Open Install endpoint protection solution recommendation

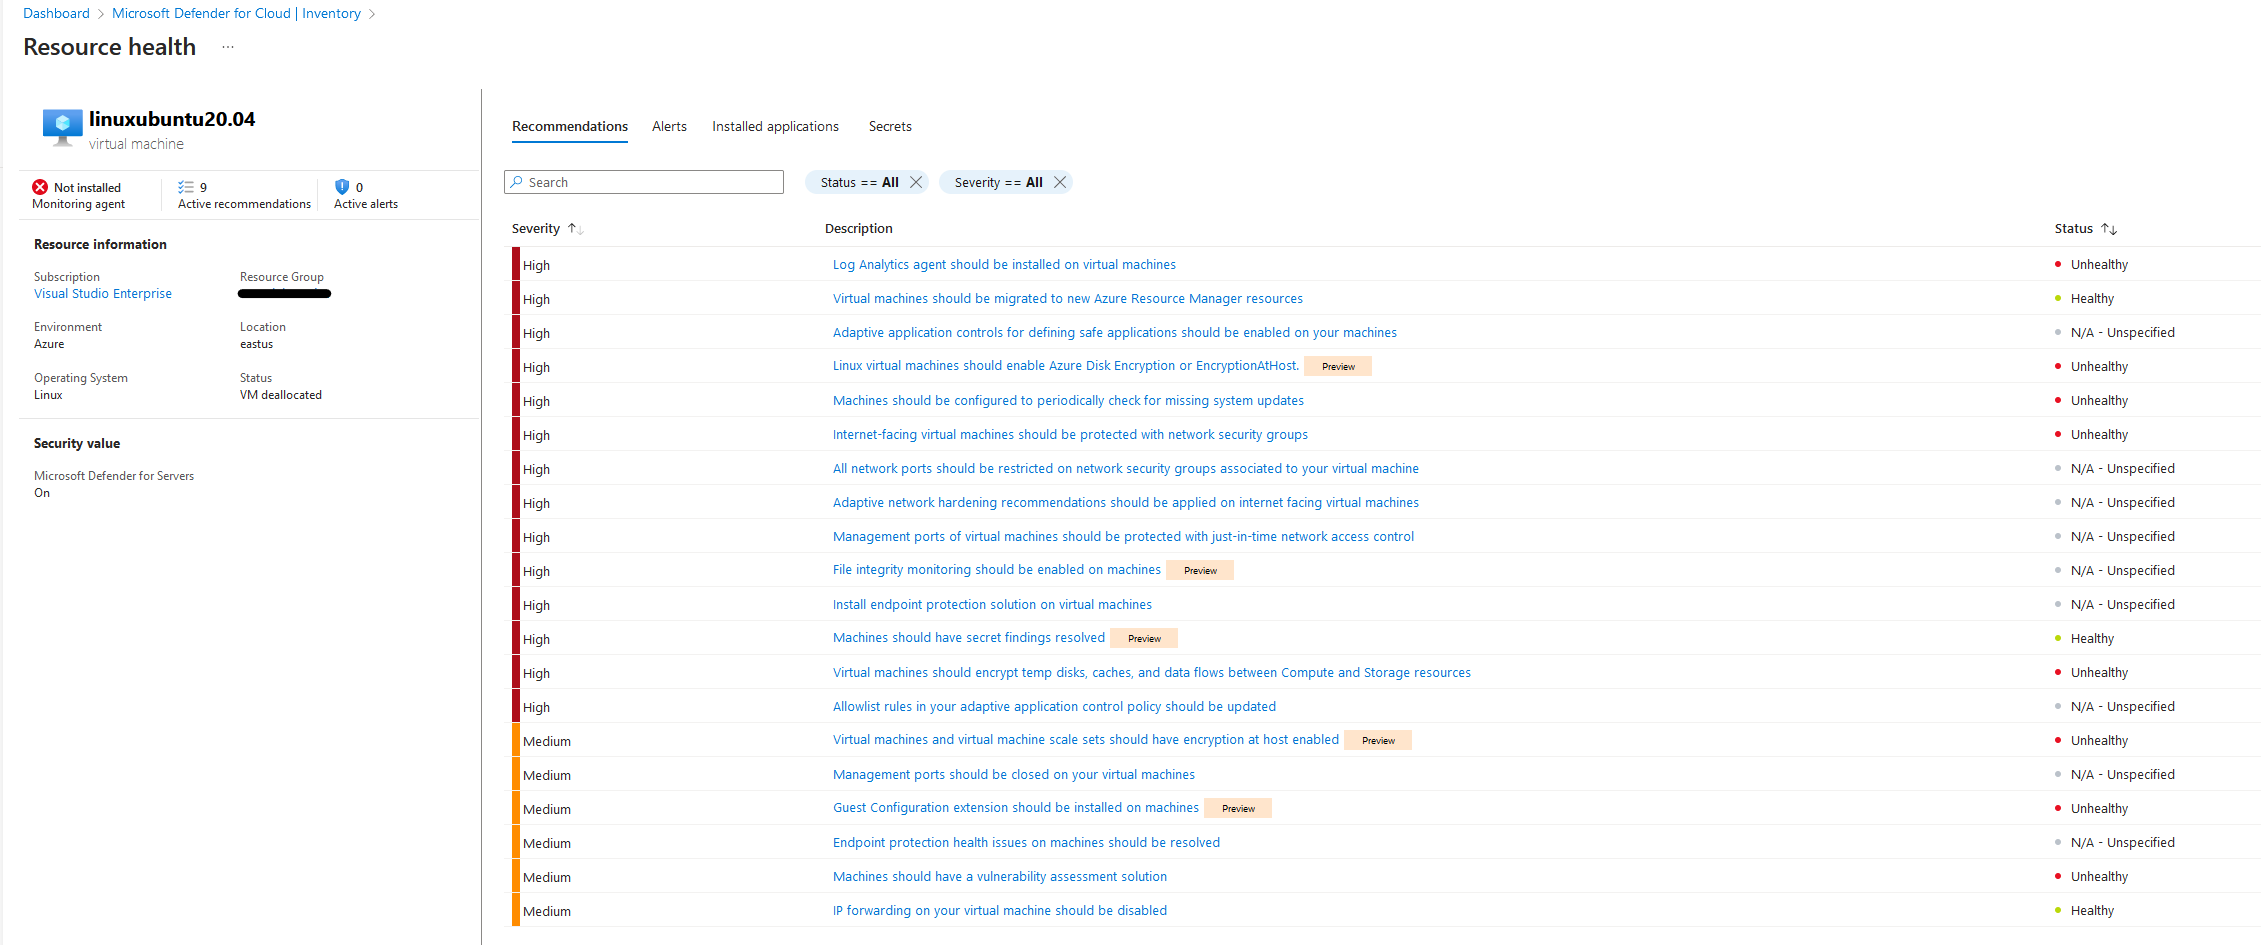992,605
